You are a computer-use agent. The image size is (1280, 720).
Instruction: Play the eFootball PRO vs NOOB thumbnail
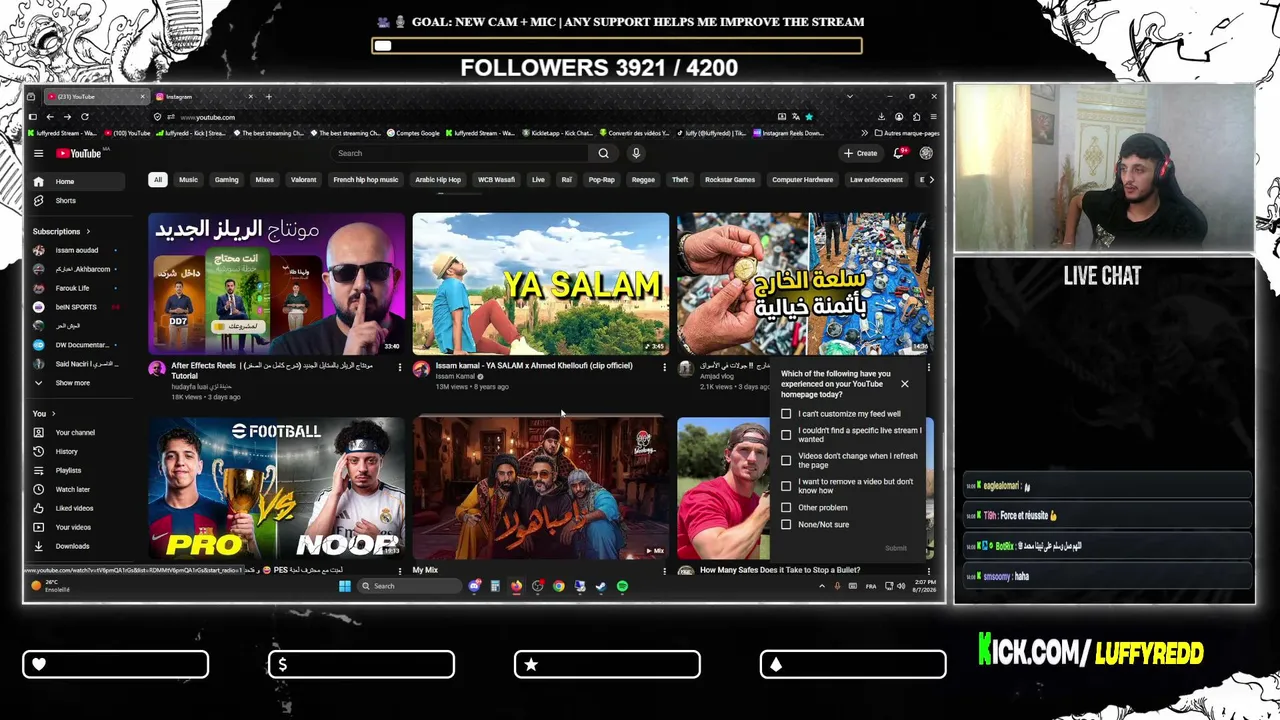click(x=277, y=489)
